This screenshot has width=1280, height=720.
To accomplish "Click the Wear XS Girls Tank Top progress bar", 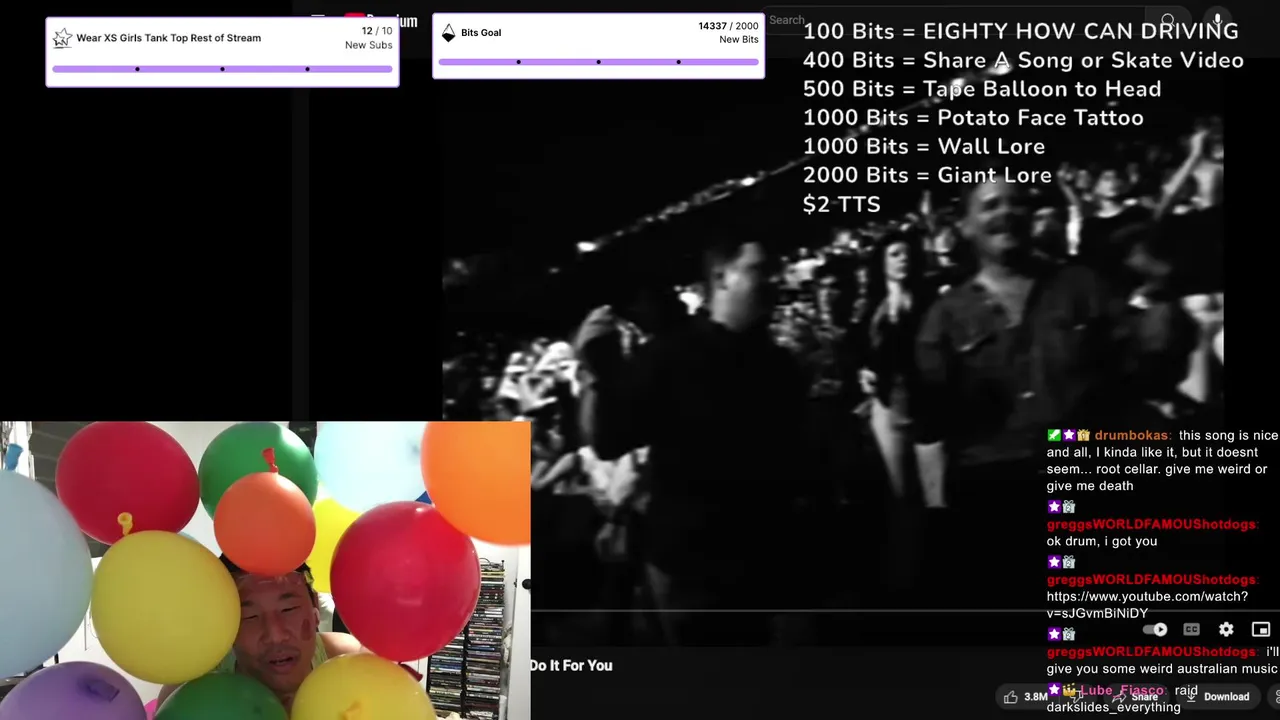I will pos(222,69).
